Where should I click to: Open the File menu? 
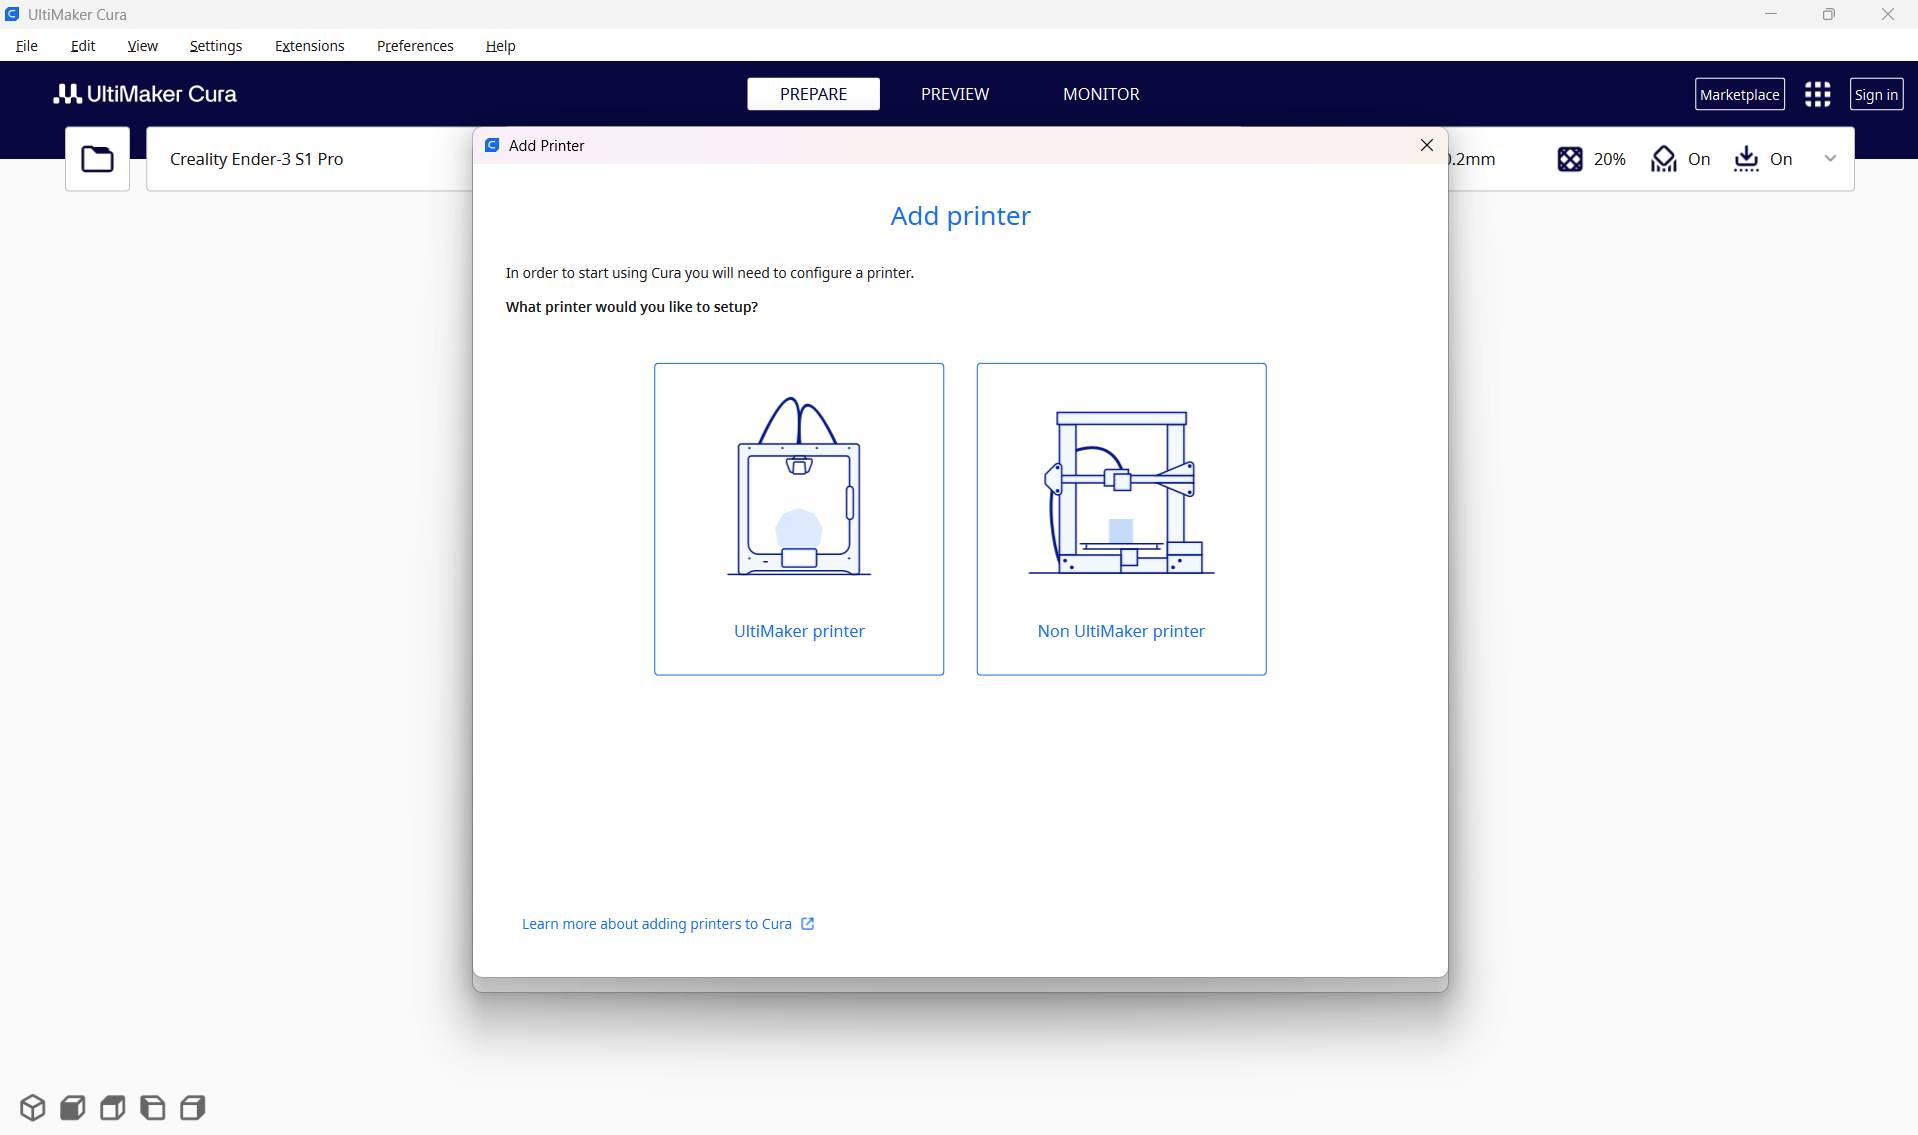[27, 46]
